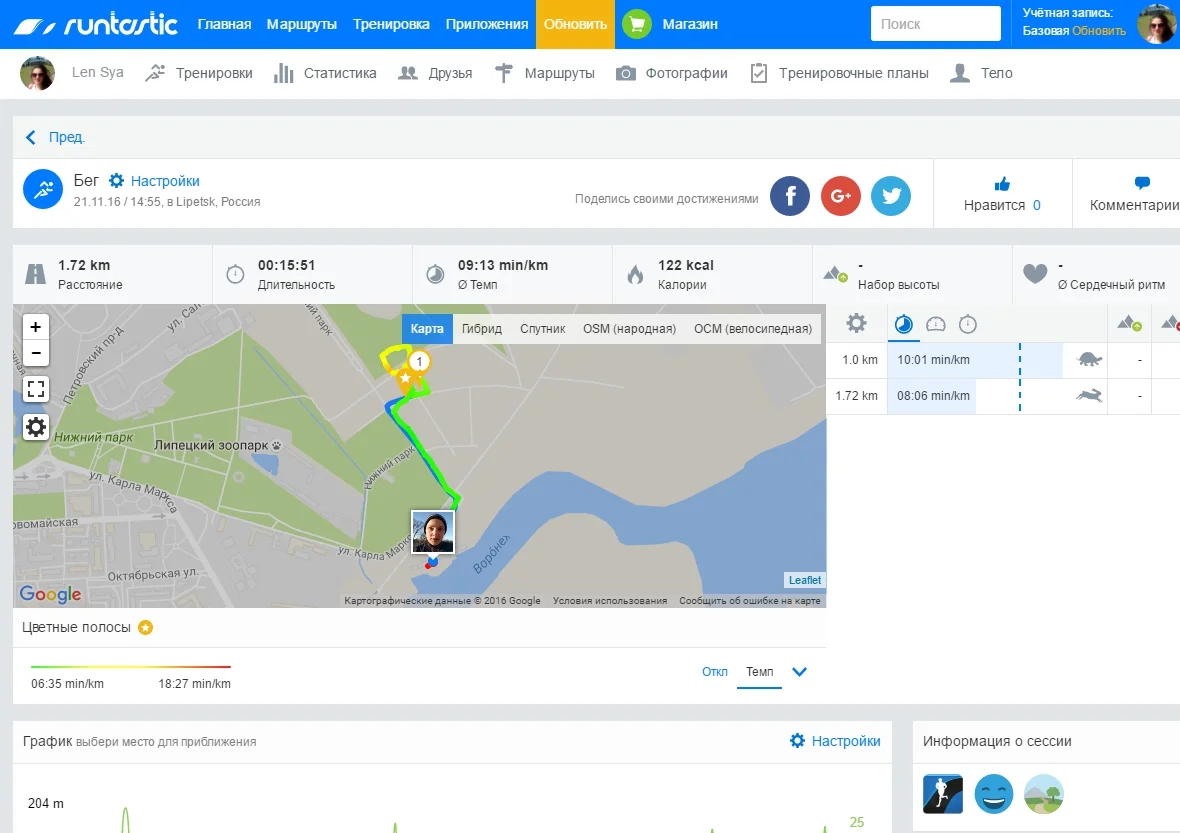Zoom out on the map
Screen dimensions: 1180x833
coord(36,353)
